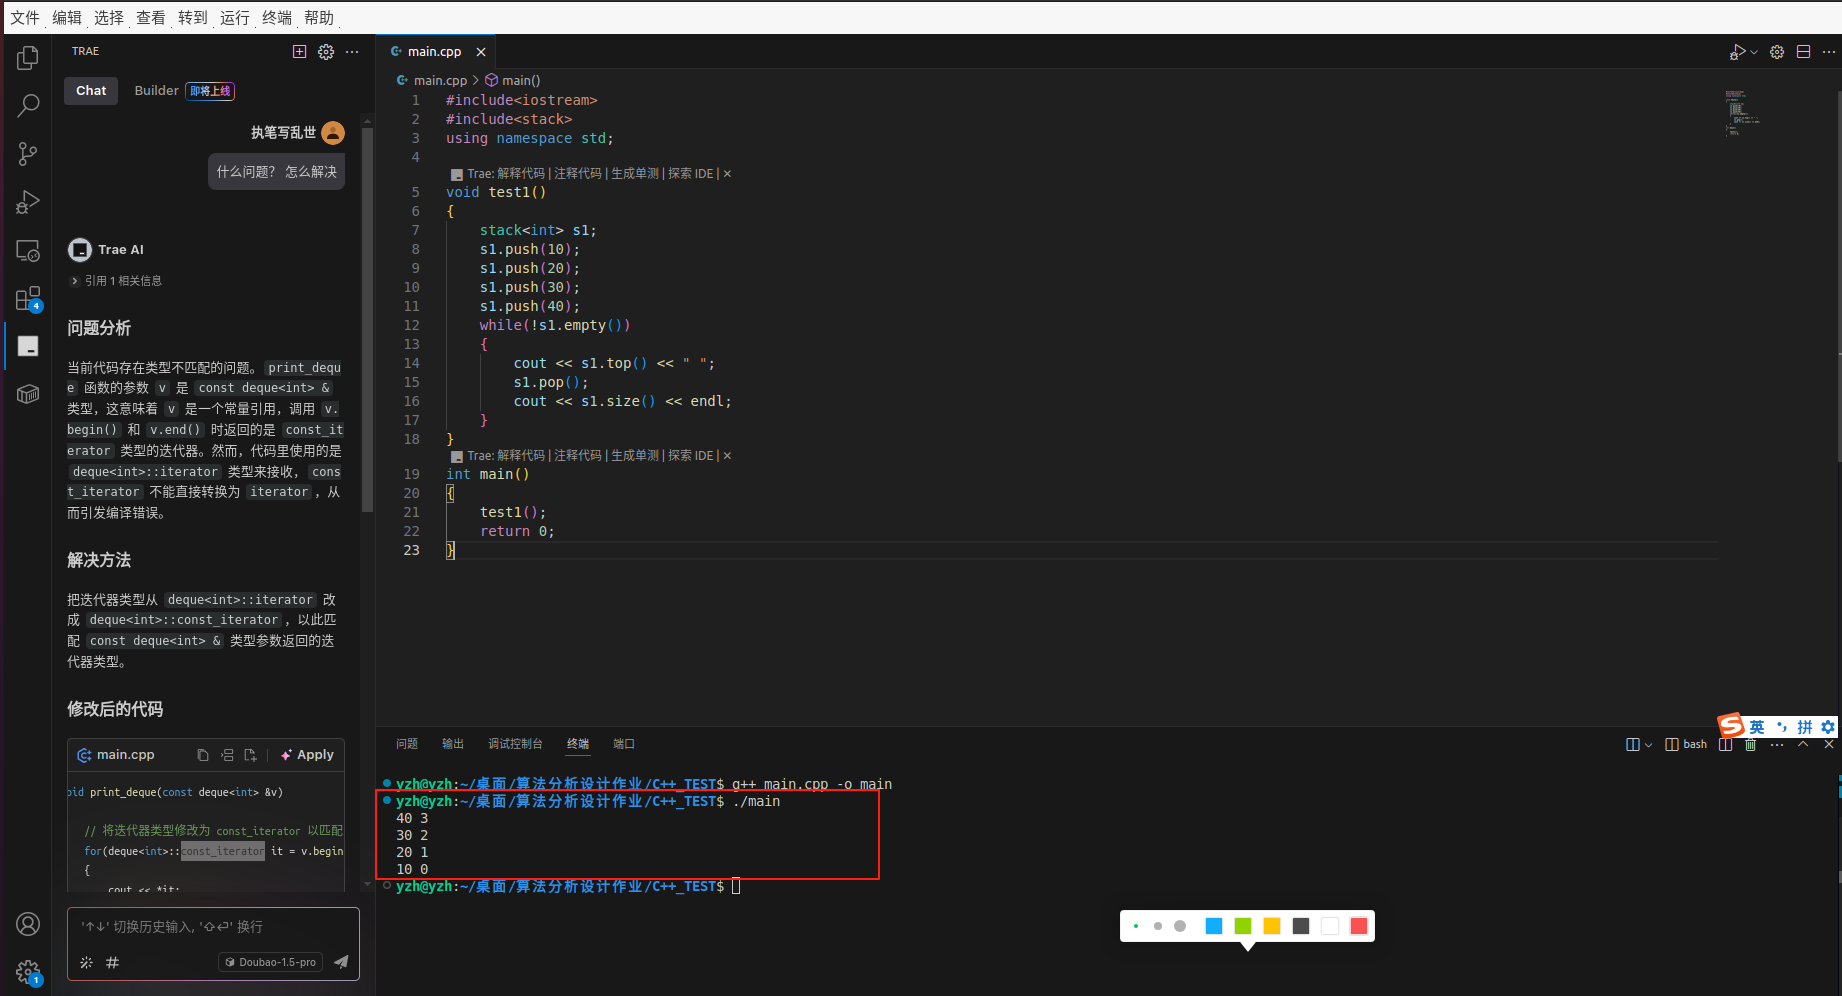Kill the terminal with trash icon
Image resolution: width=1842 pixels, height=996 pixels.
tap(1750, 744)
